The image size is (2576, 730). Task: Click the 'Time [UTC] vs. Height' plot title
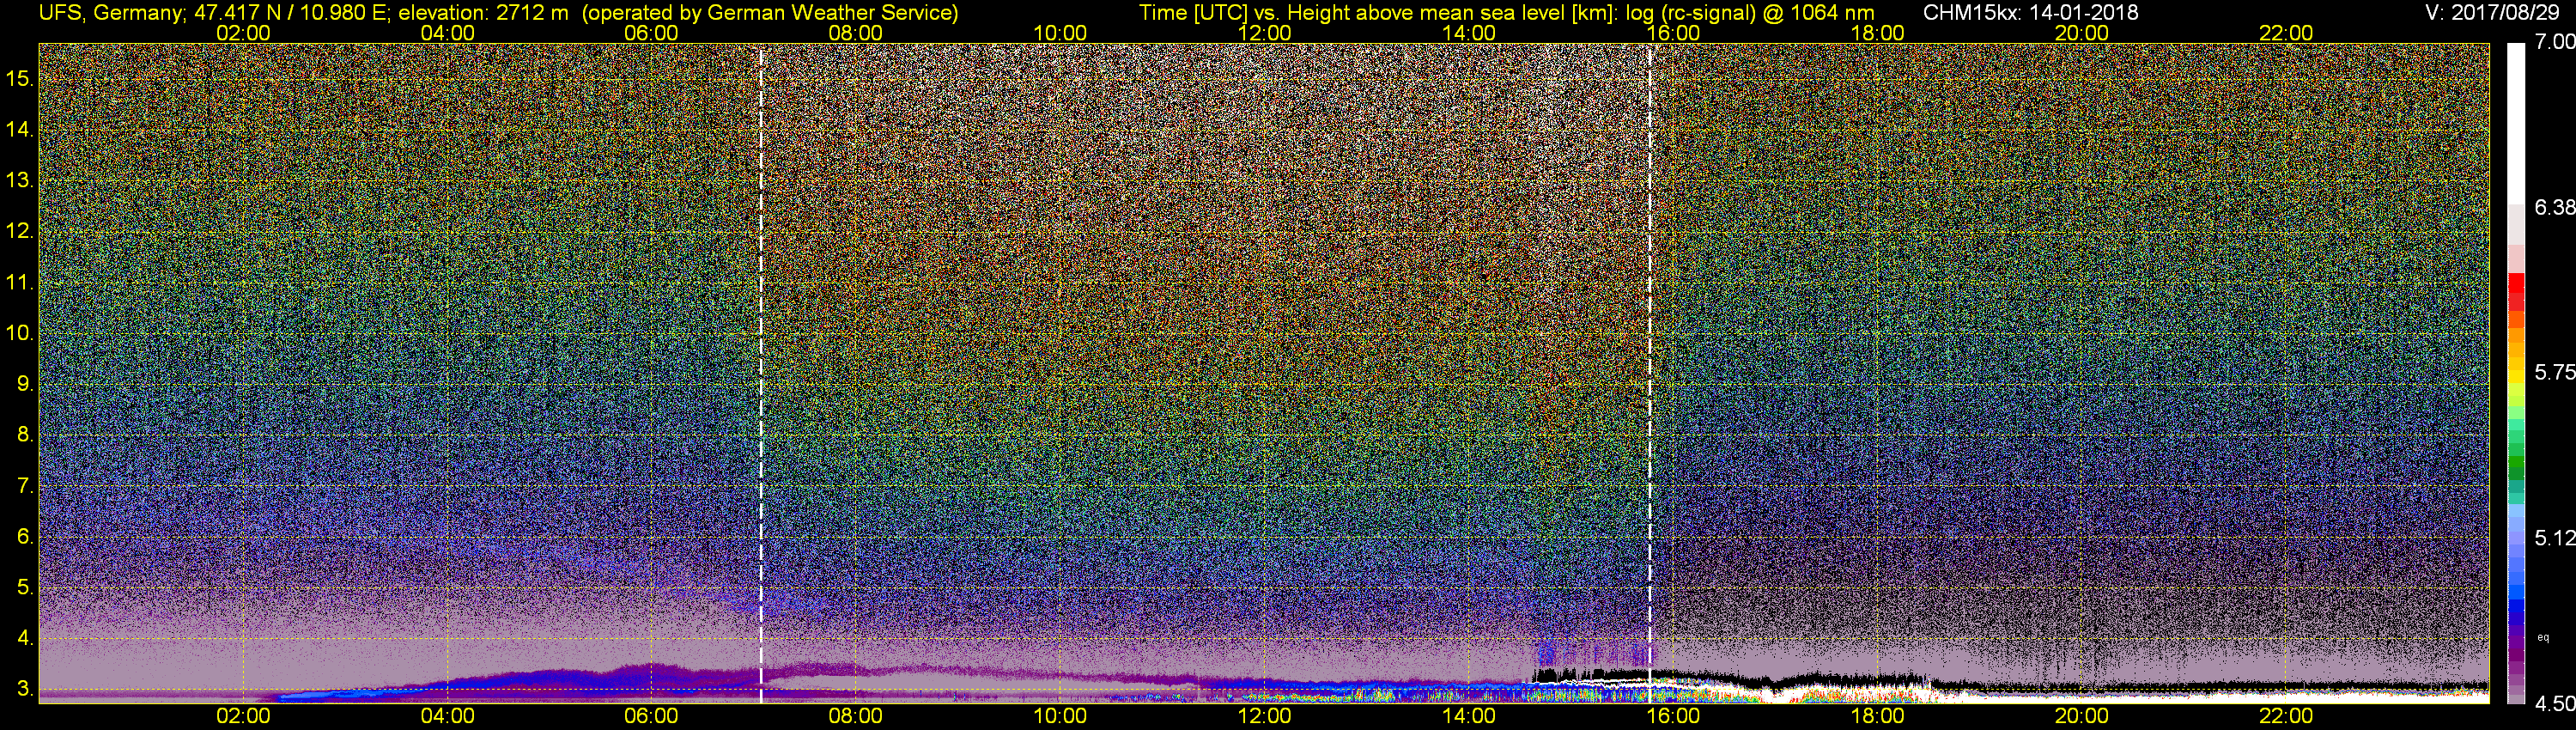pos(1507,13)
